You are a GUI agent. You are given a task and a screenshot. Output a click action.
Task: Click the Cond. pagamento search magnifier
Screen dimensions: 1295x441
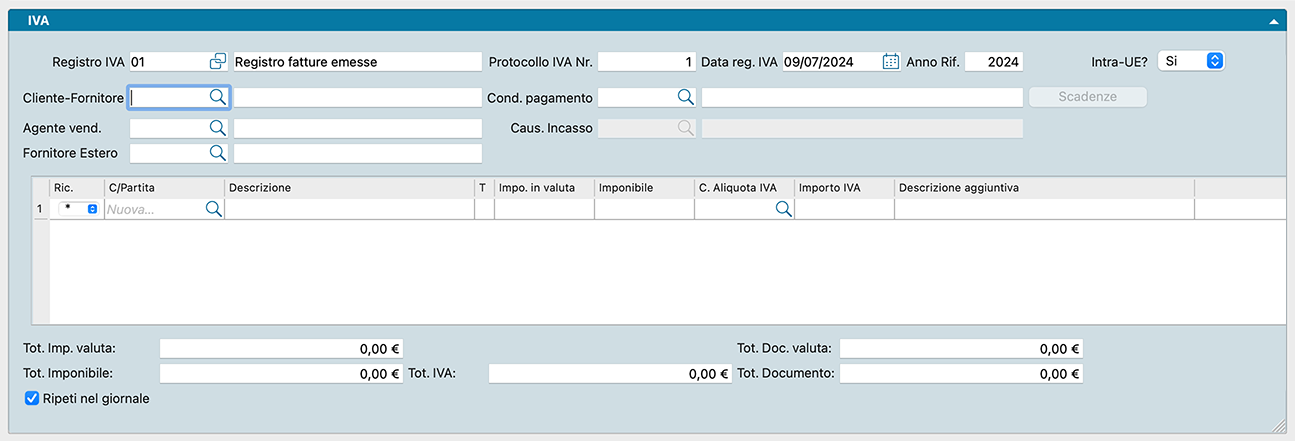click(x=685, y=97)
